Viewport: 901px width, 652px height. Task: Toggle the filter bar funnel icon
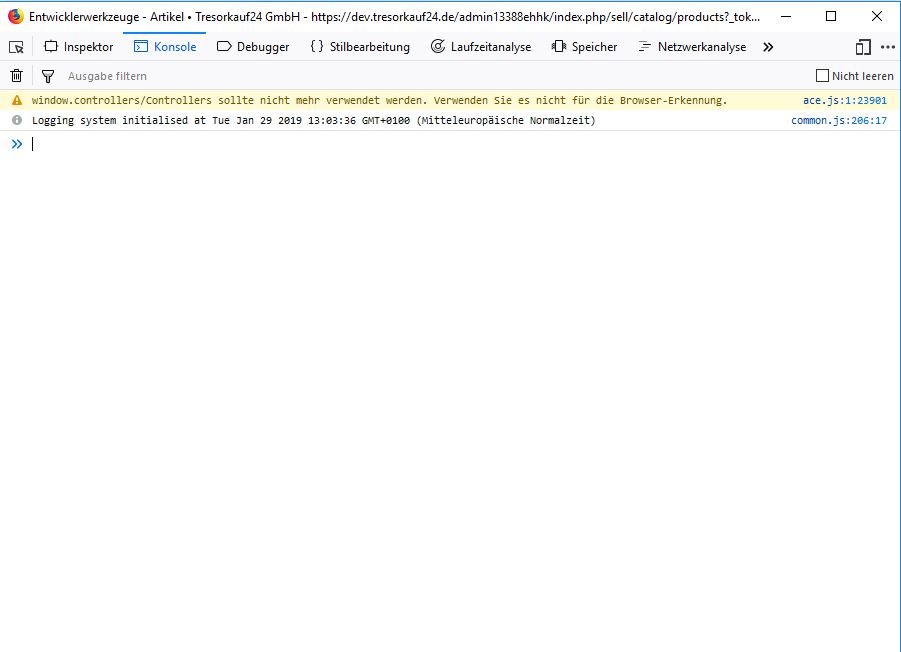48,76
